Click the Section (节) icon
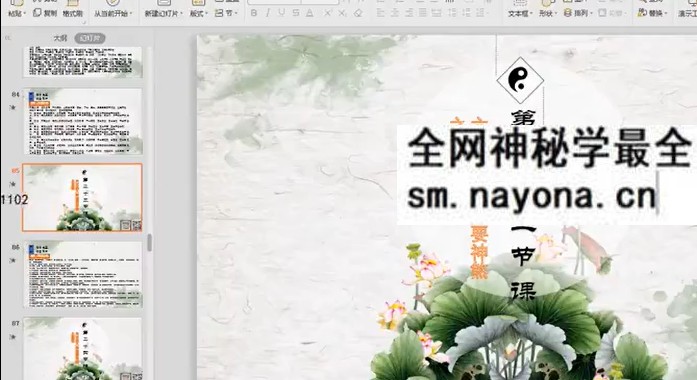697x380 pixels. pyautogui.click(x=219, y=13)
